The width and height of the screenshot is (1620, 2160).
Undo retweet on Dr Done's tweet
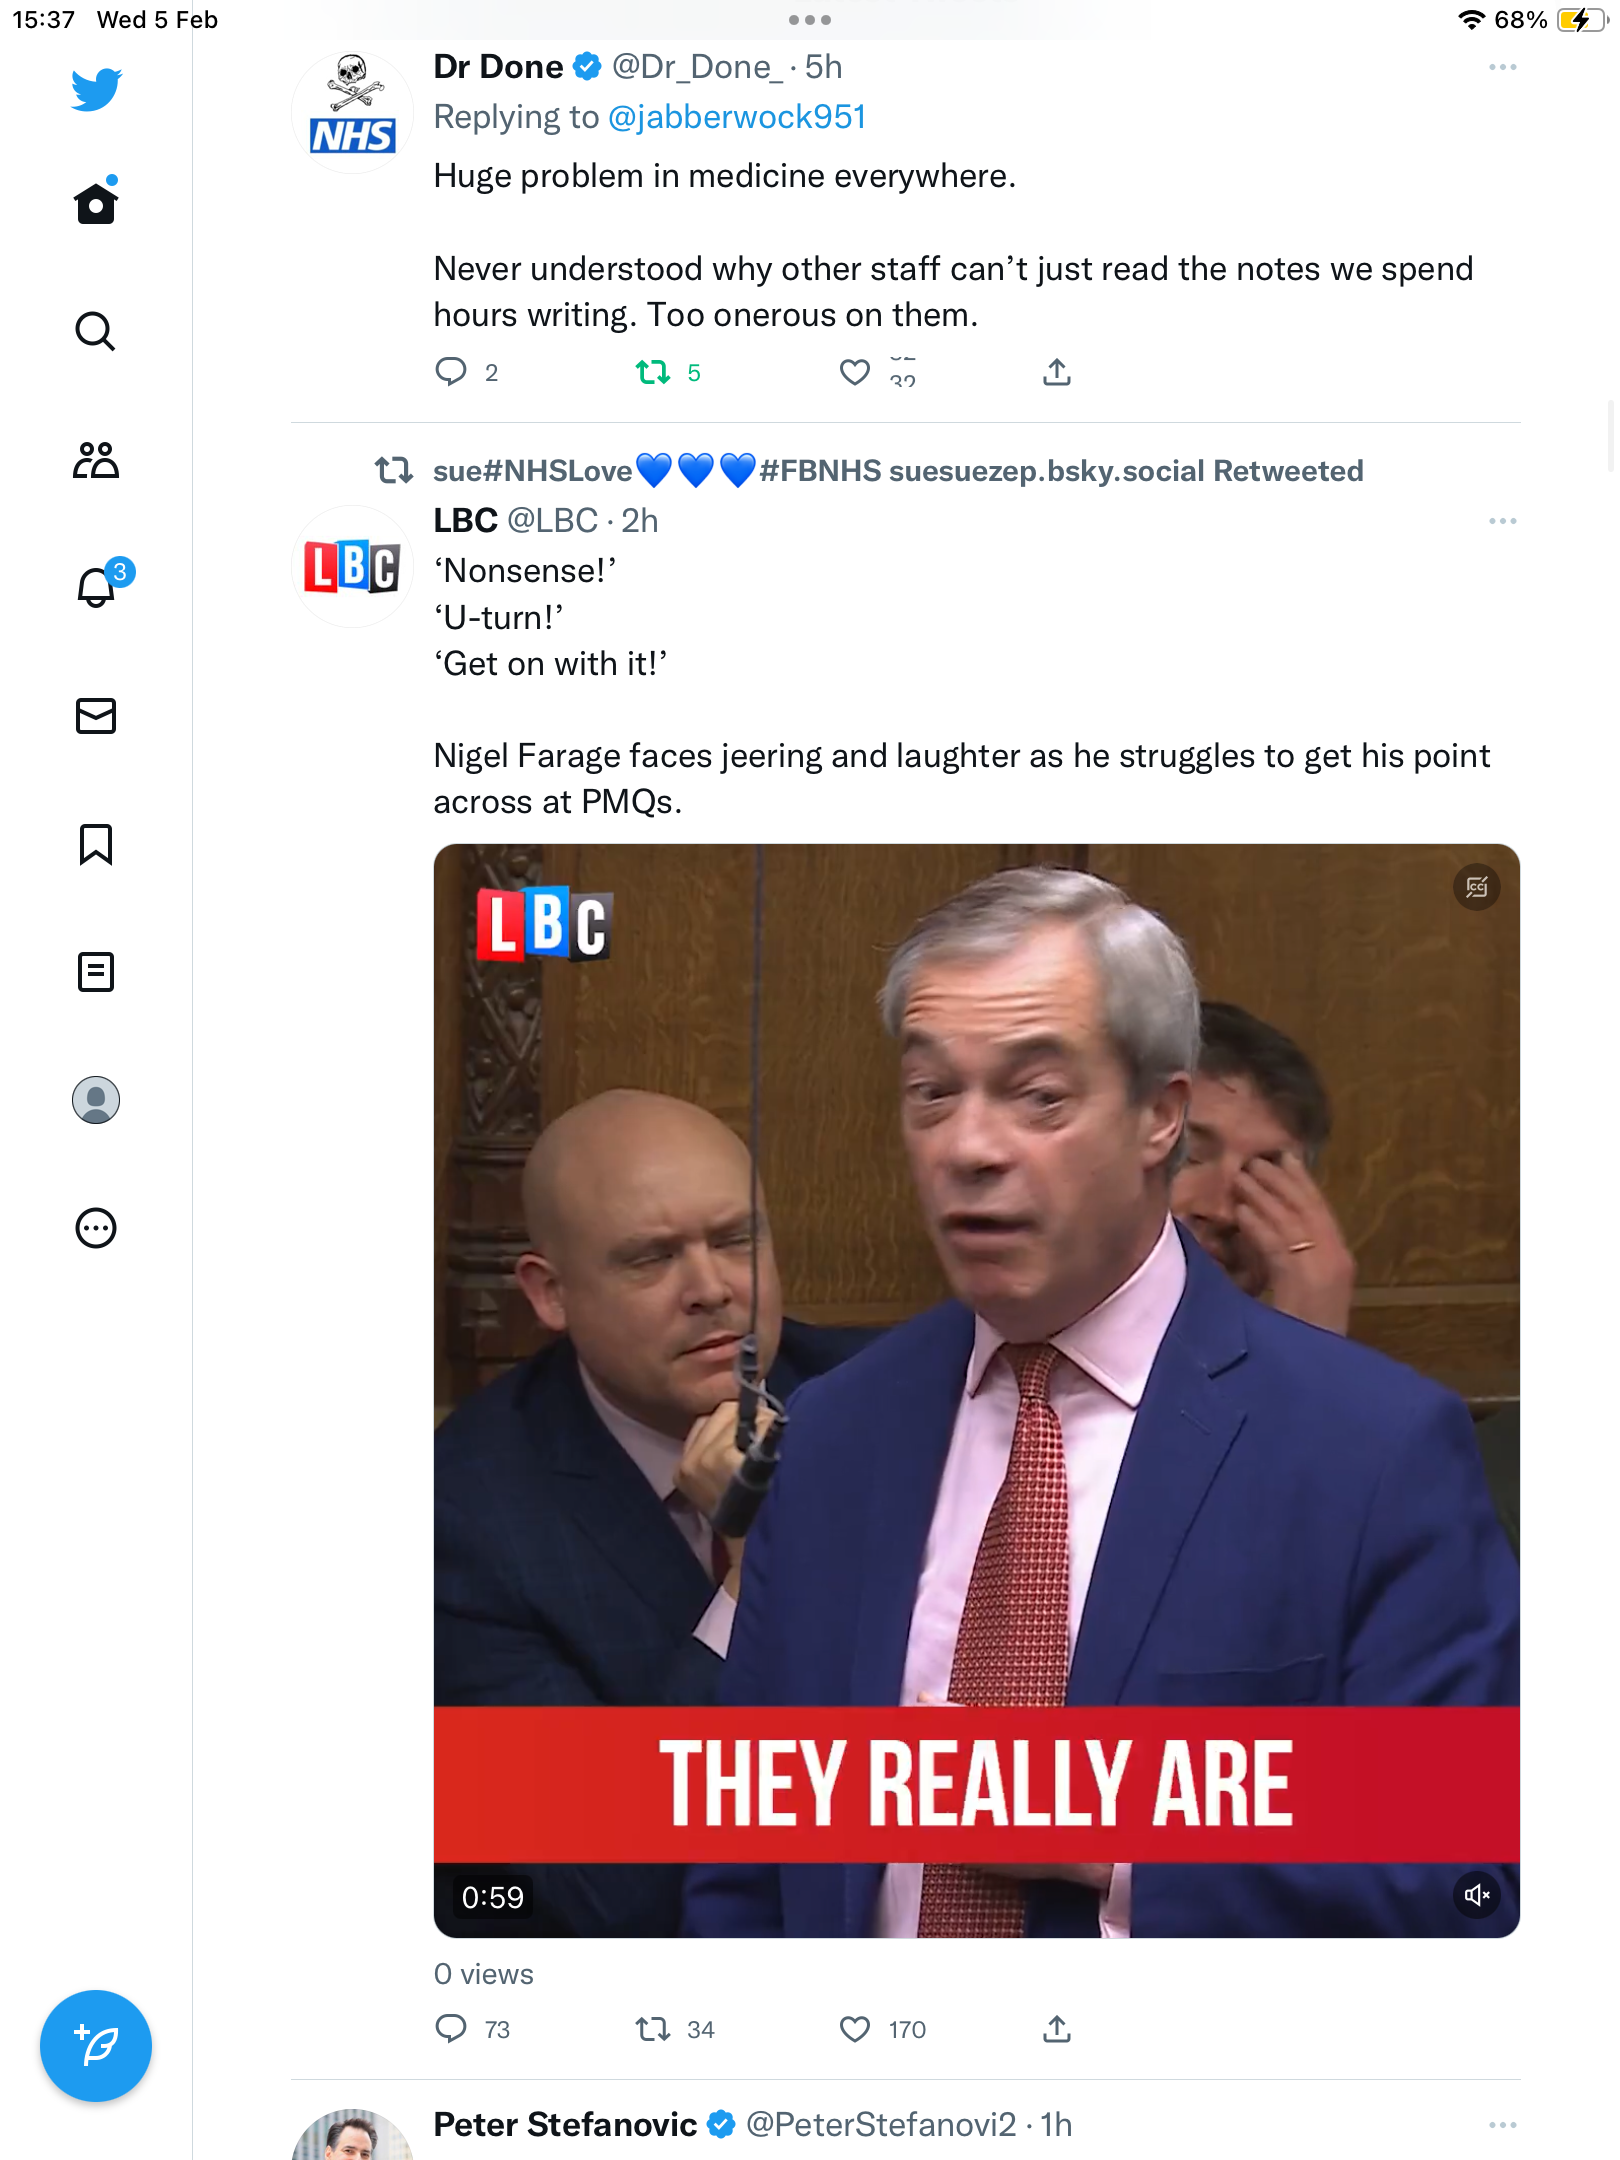click(653, 373)
